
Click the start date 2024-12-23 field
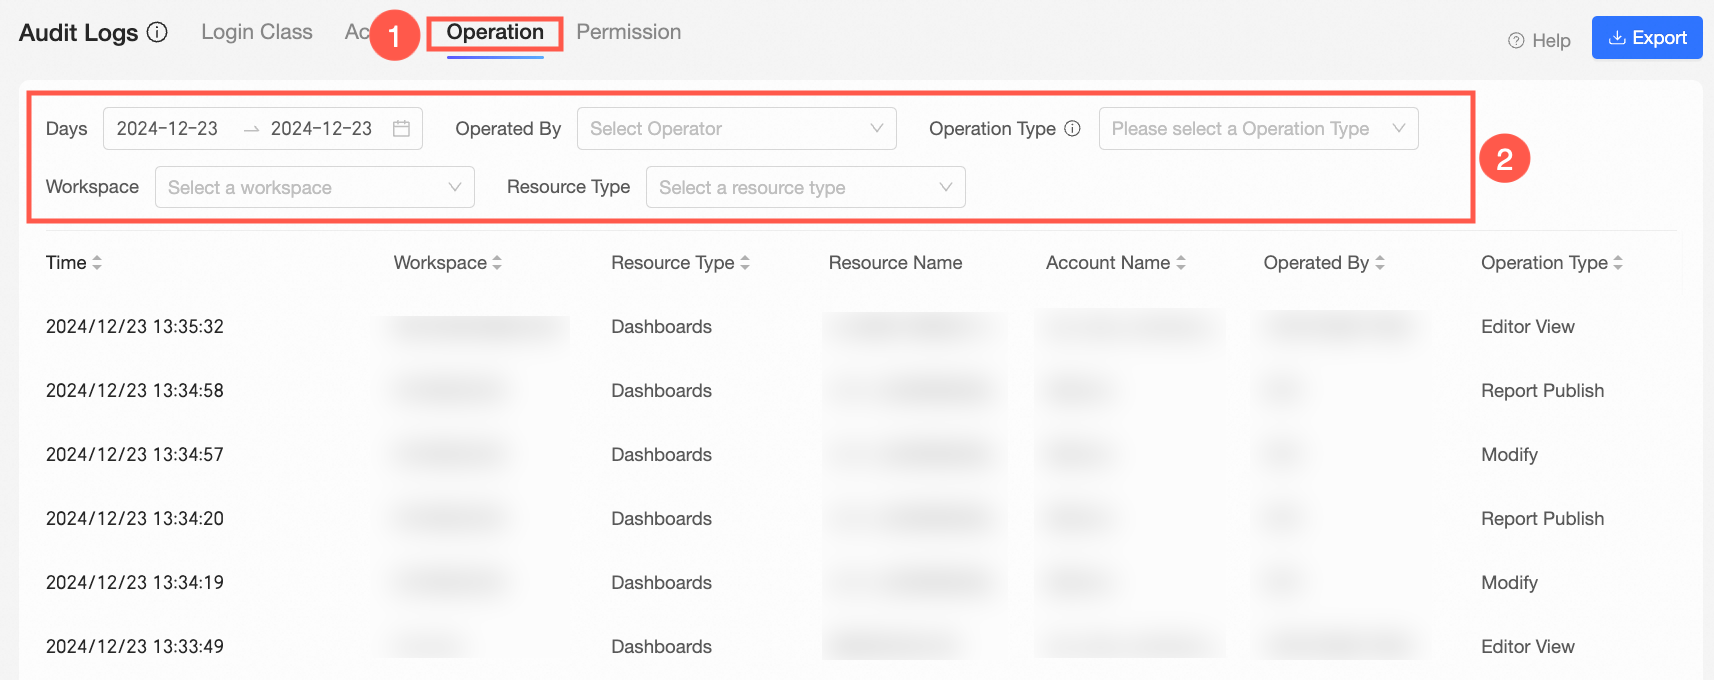tap(167, 129)
